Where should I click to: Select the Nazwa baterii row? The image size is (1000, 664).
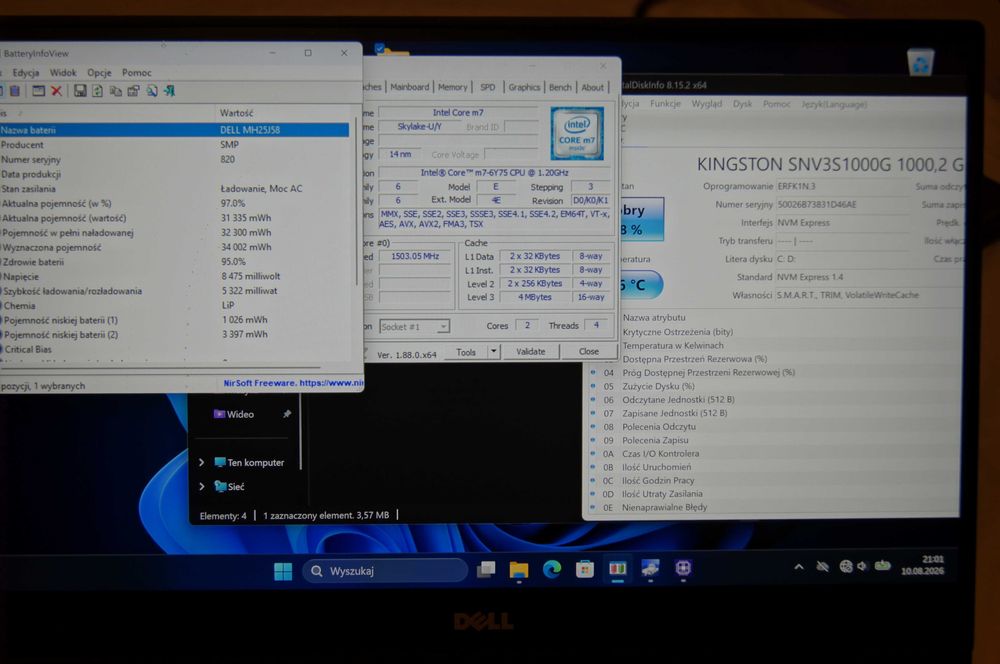pyautogui.click(x=174, y=129)
